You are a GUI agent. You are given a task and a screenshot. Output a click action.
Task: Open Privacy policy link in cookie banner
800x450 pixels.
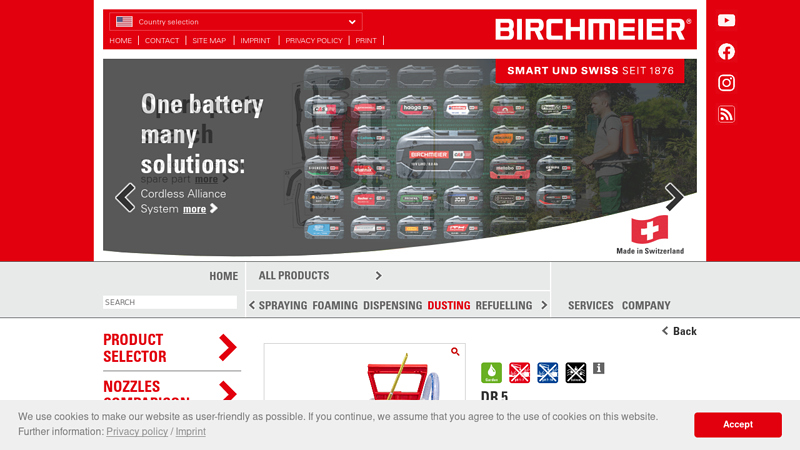click(137, 432)
